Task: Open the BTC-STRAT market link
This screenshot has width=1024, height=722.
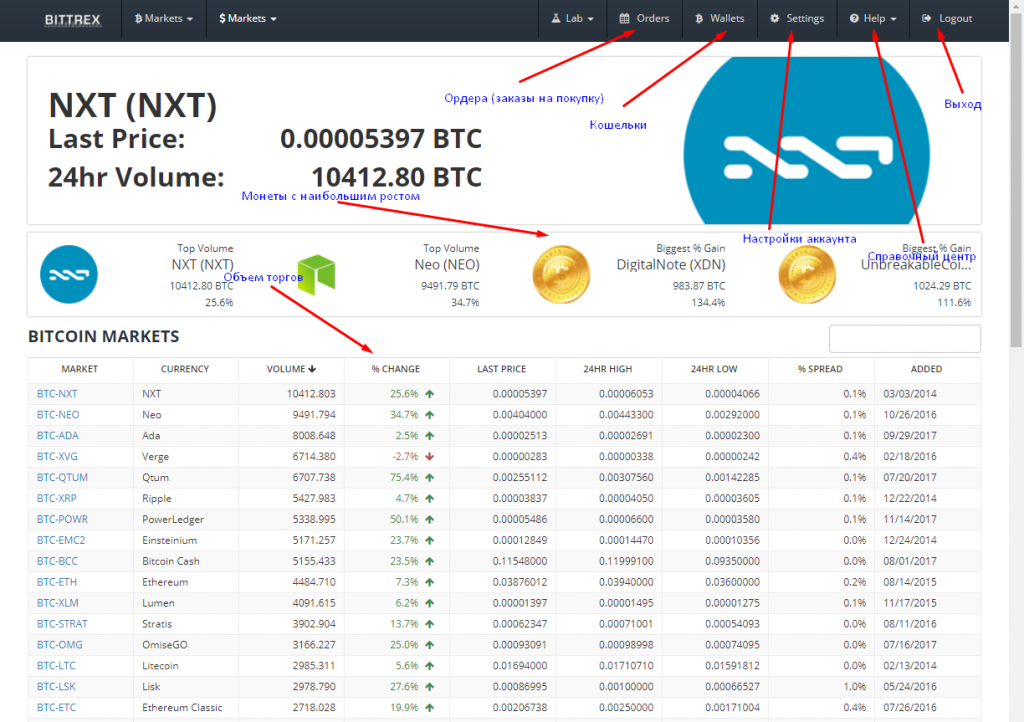Action: (x=62, y=623)
